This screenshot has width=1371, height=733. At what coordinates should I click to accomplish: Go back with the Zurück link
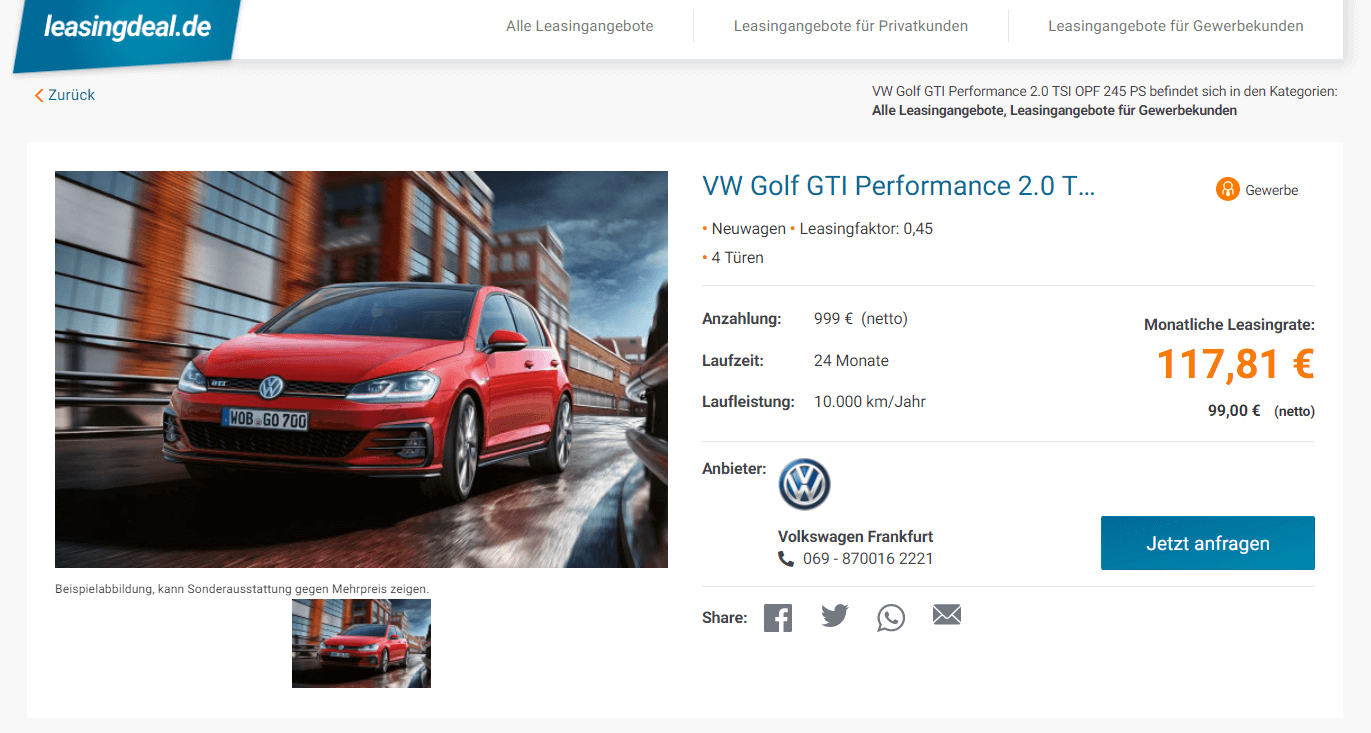click(65, 95)
